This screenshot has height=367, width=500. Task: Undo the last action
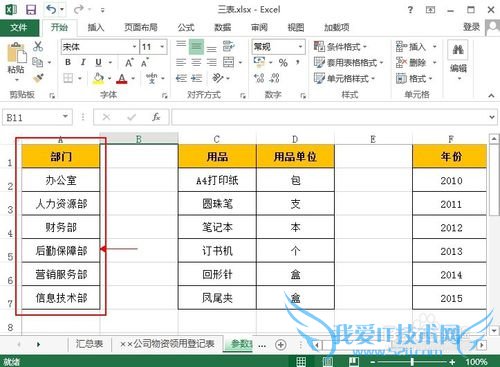point(51,10)
